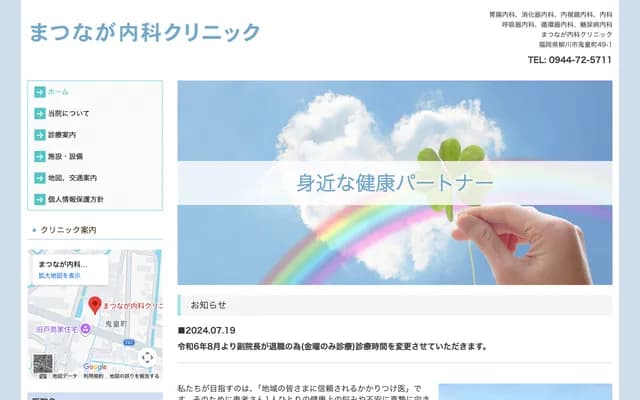
Task: Click the date 2024.07.19
Action: [x=210, y=330]
